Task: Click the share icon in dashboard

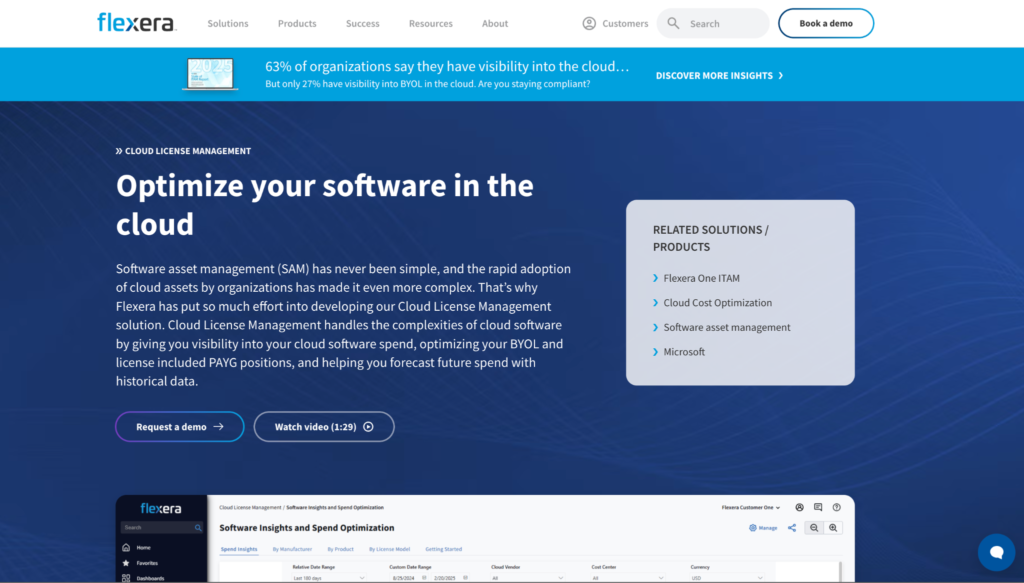Action: click(x=792, y=528)
